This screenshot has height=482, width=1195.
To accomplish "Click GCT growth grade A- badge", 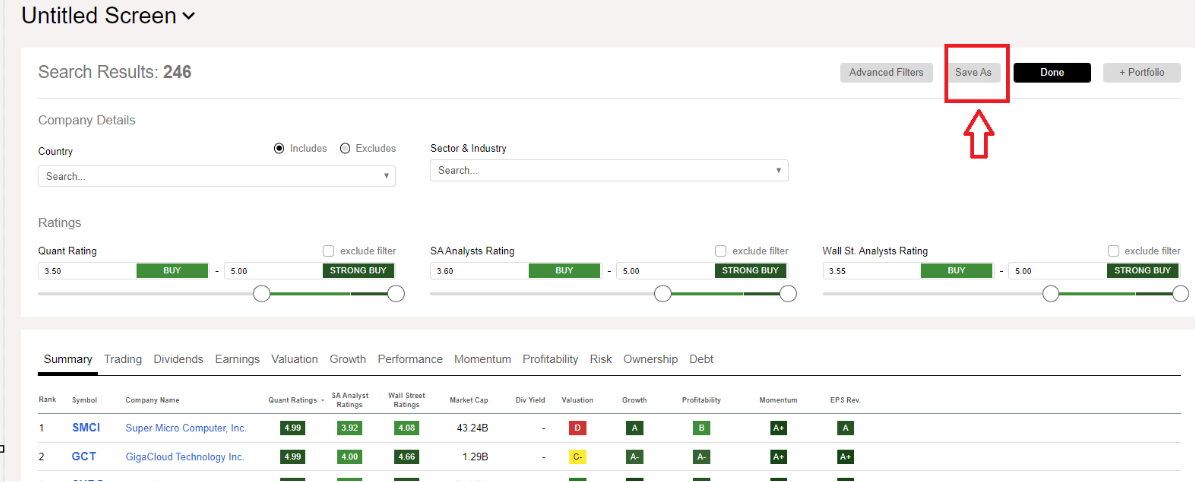I will 634,457.
